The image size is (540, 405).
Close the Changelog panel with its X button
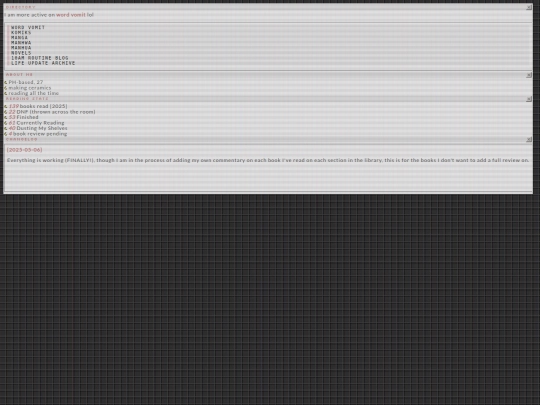(x=529, y=139)
